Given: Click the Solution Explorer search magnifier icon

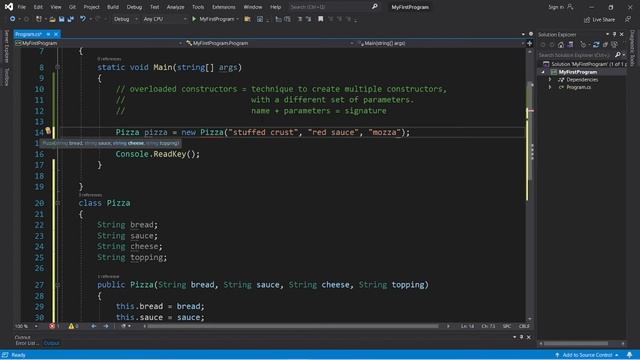Looking at the screenshot, I should tap(618, 55).
